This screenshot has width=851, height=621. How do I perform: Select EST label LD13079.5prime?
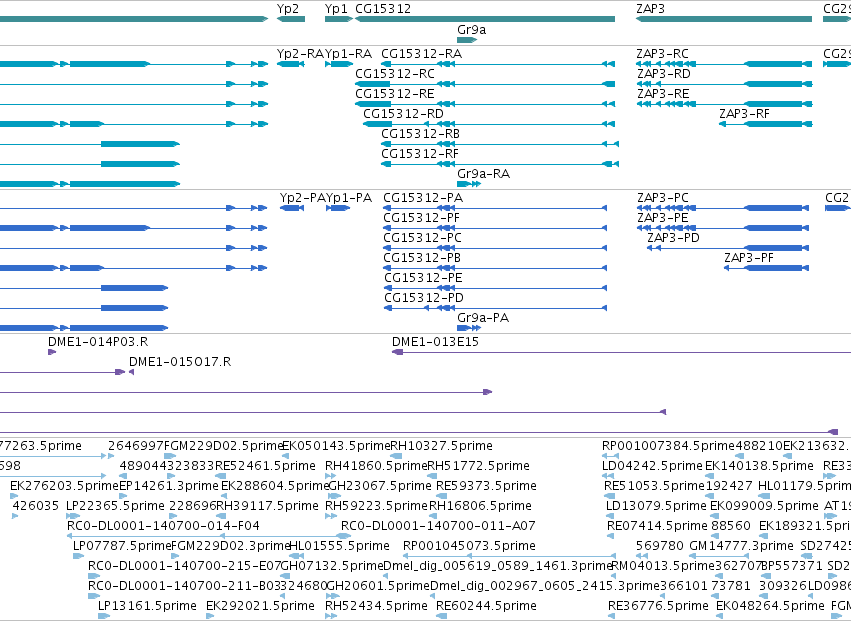pos(656,505)
